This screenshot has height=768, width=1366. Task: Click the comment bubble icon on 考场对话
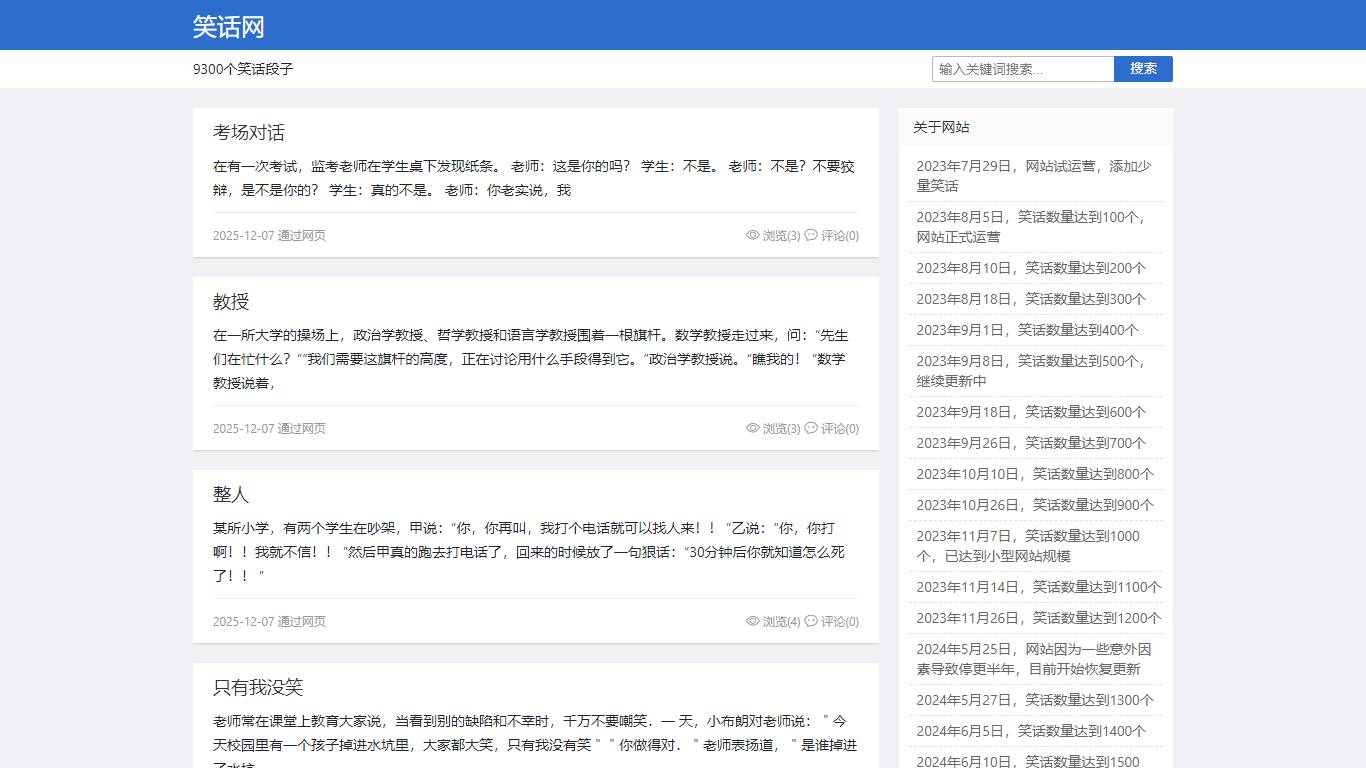(811, 235)
